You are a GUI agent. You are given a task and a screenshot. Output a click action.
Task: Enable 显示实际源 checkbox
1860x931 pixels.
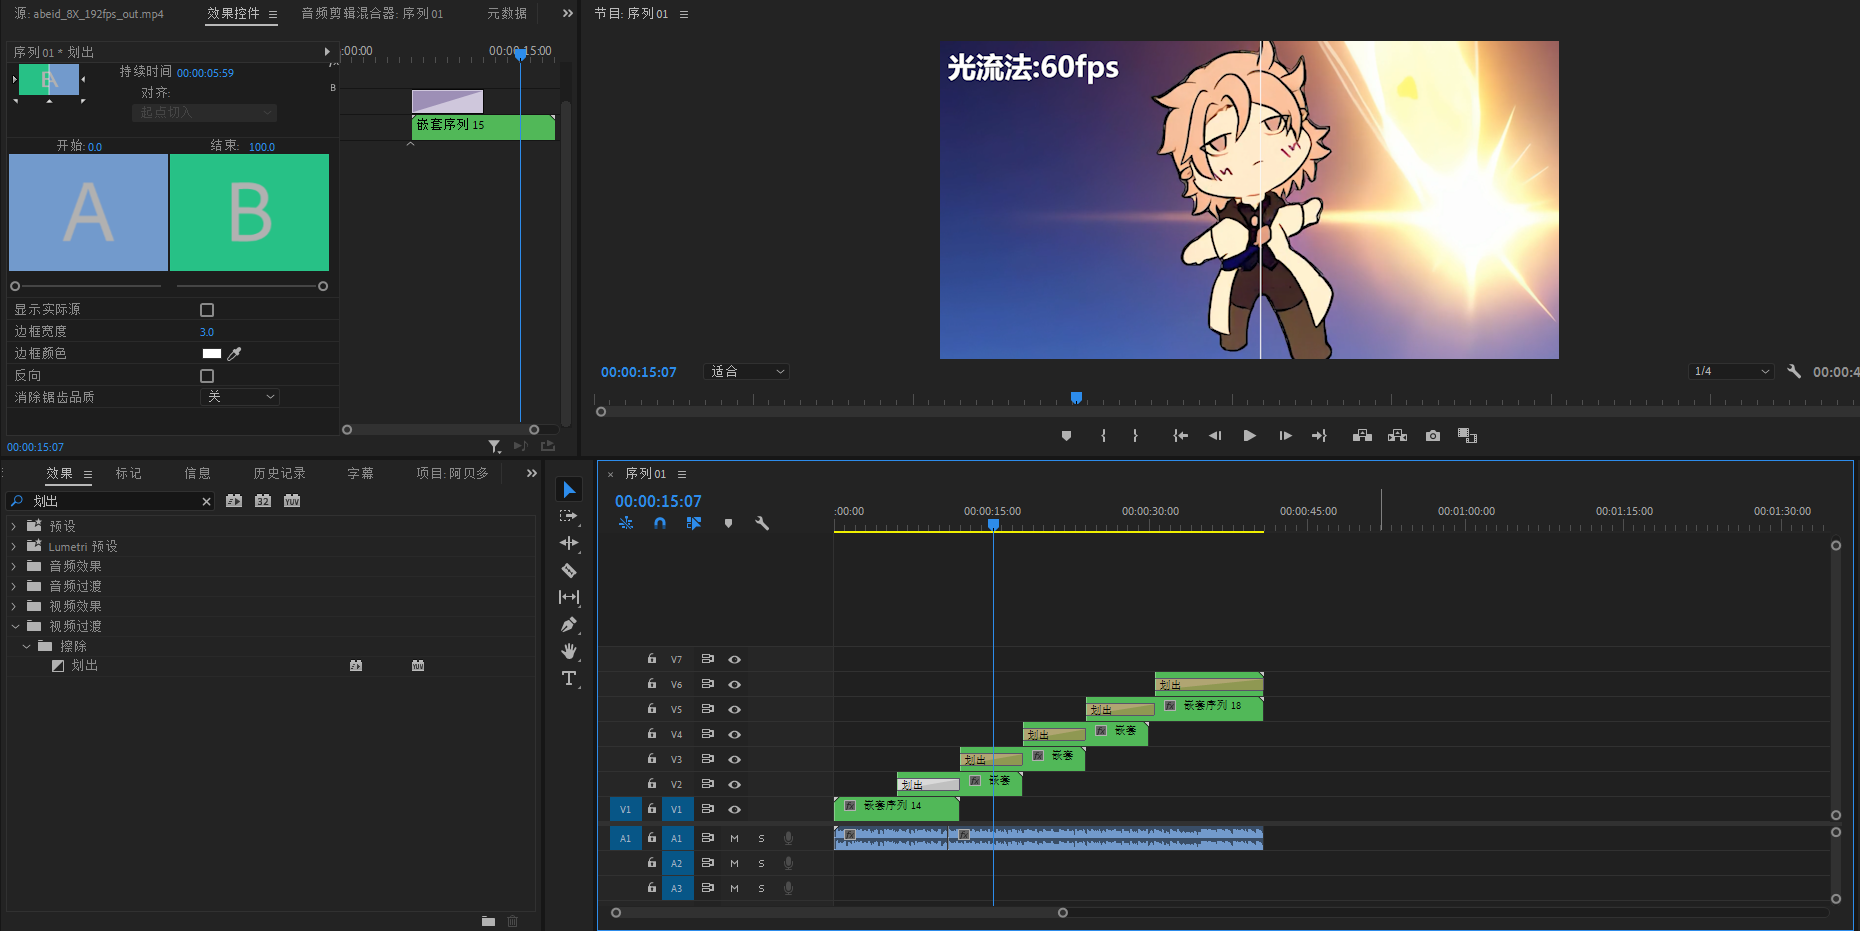207,310
